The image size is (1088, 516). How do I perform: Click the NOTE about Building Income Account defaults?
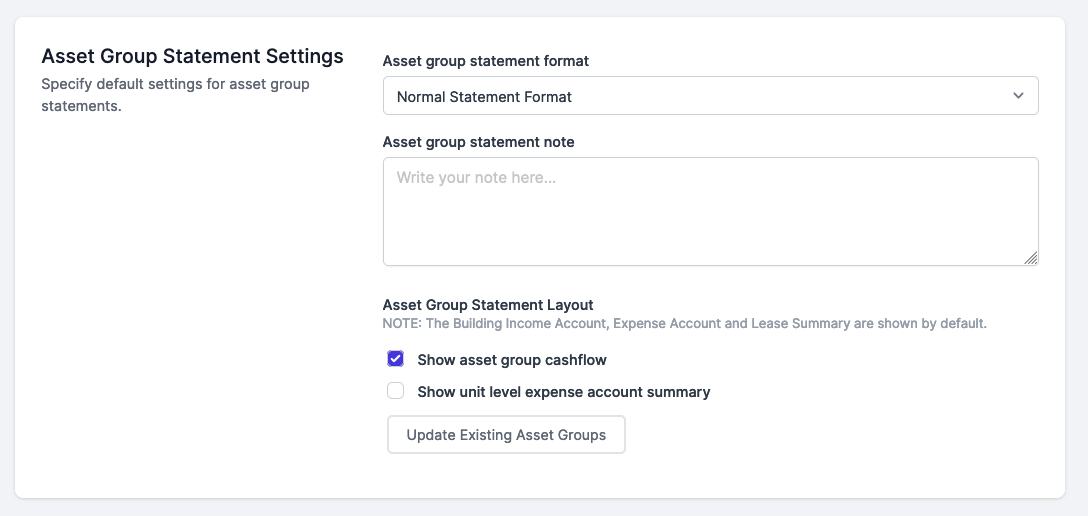[x=685, y=324]
